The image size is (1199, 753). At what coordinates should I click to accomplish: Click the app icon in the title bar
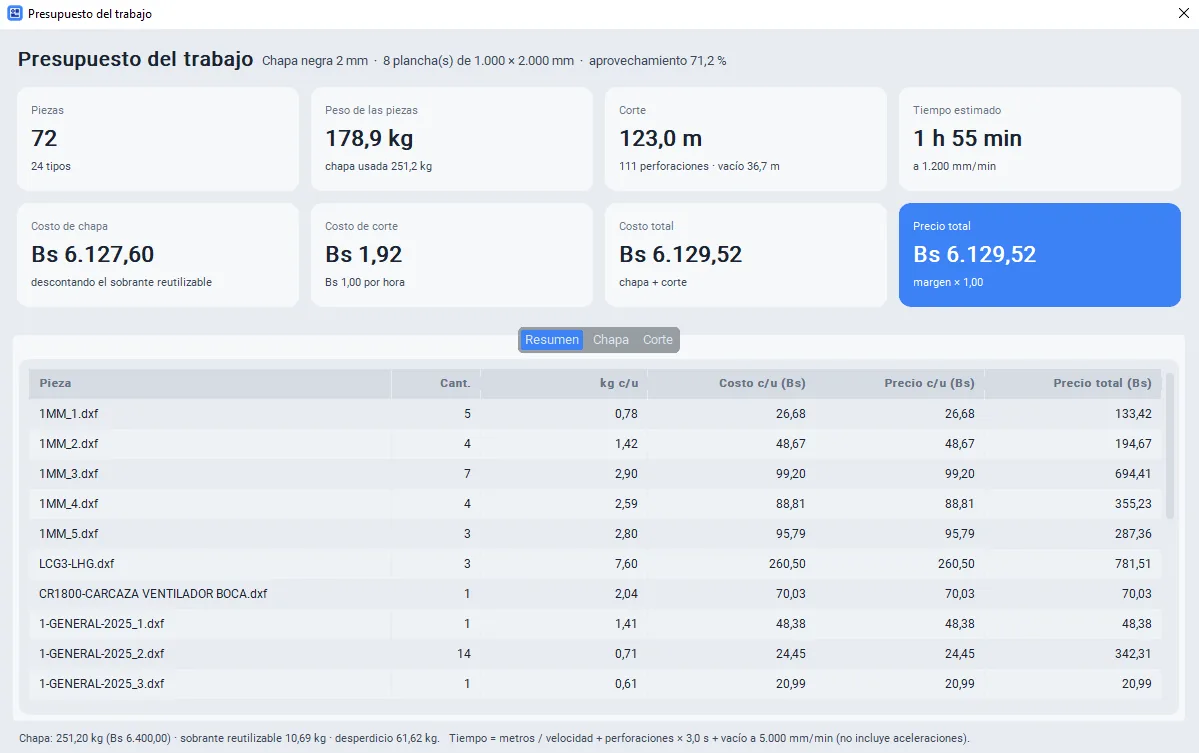(15, 13)
